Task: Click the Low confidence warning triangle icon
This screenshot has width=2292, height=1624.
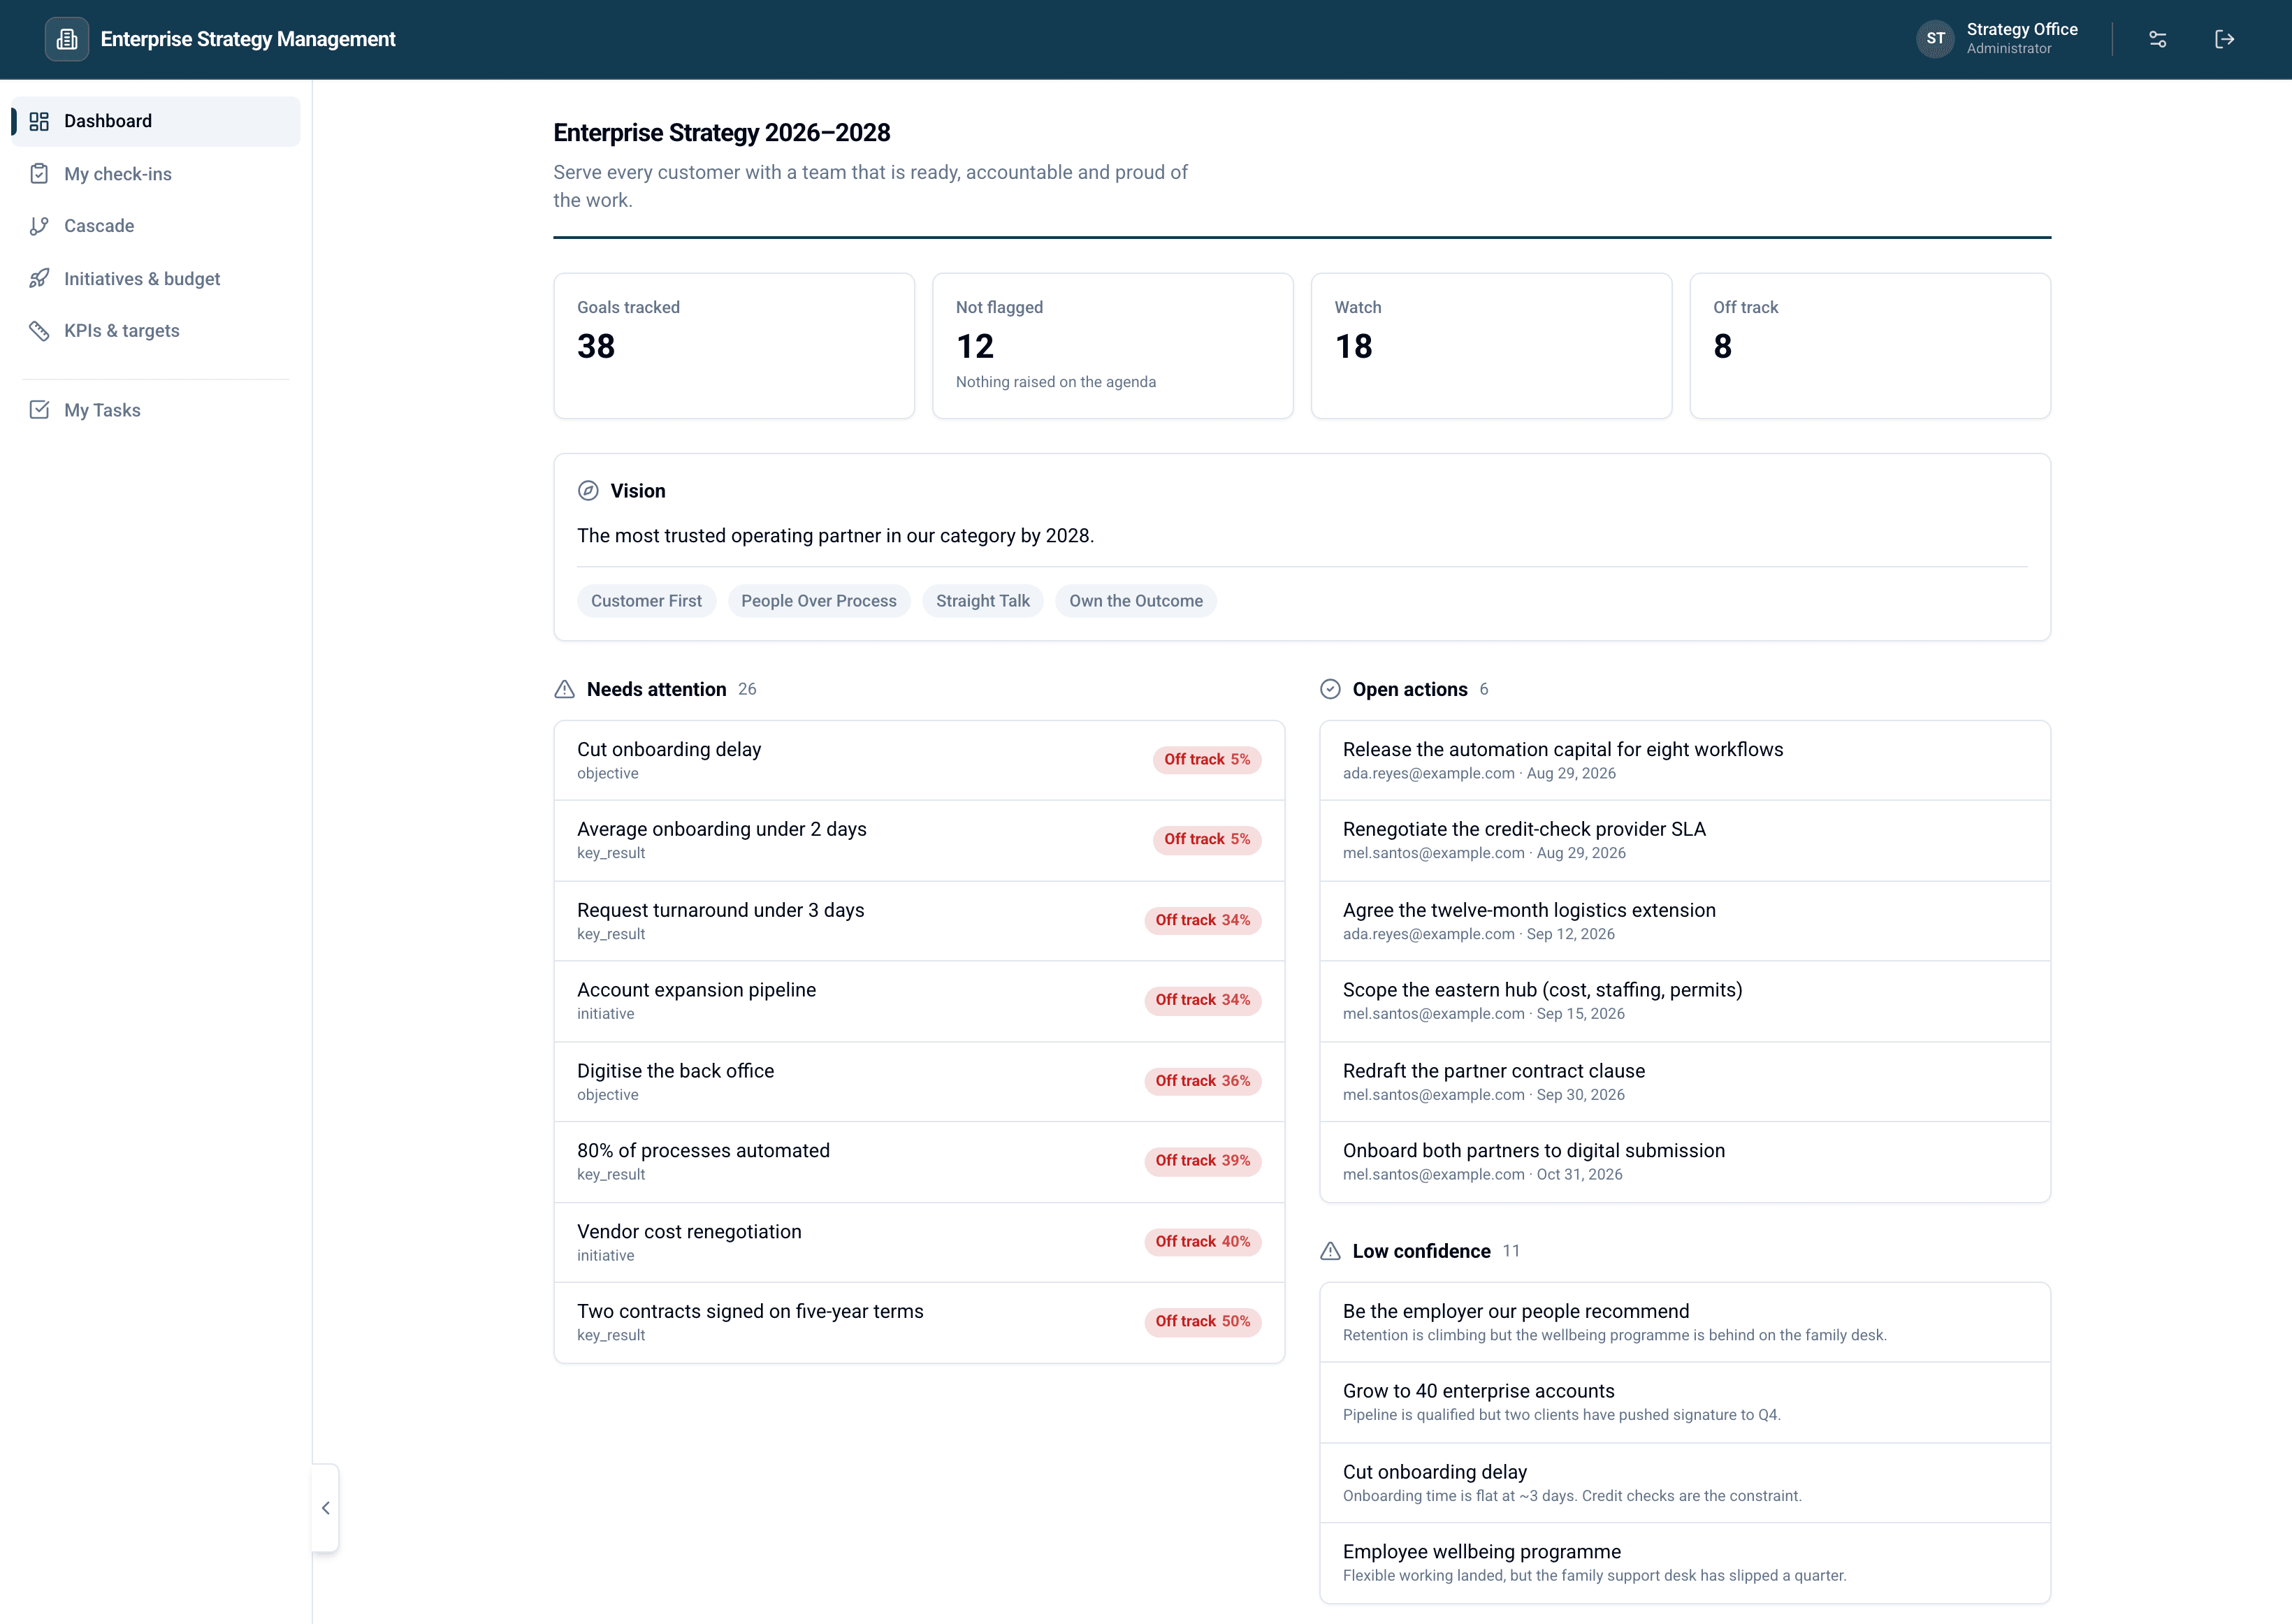Action: [1330, 1251]
